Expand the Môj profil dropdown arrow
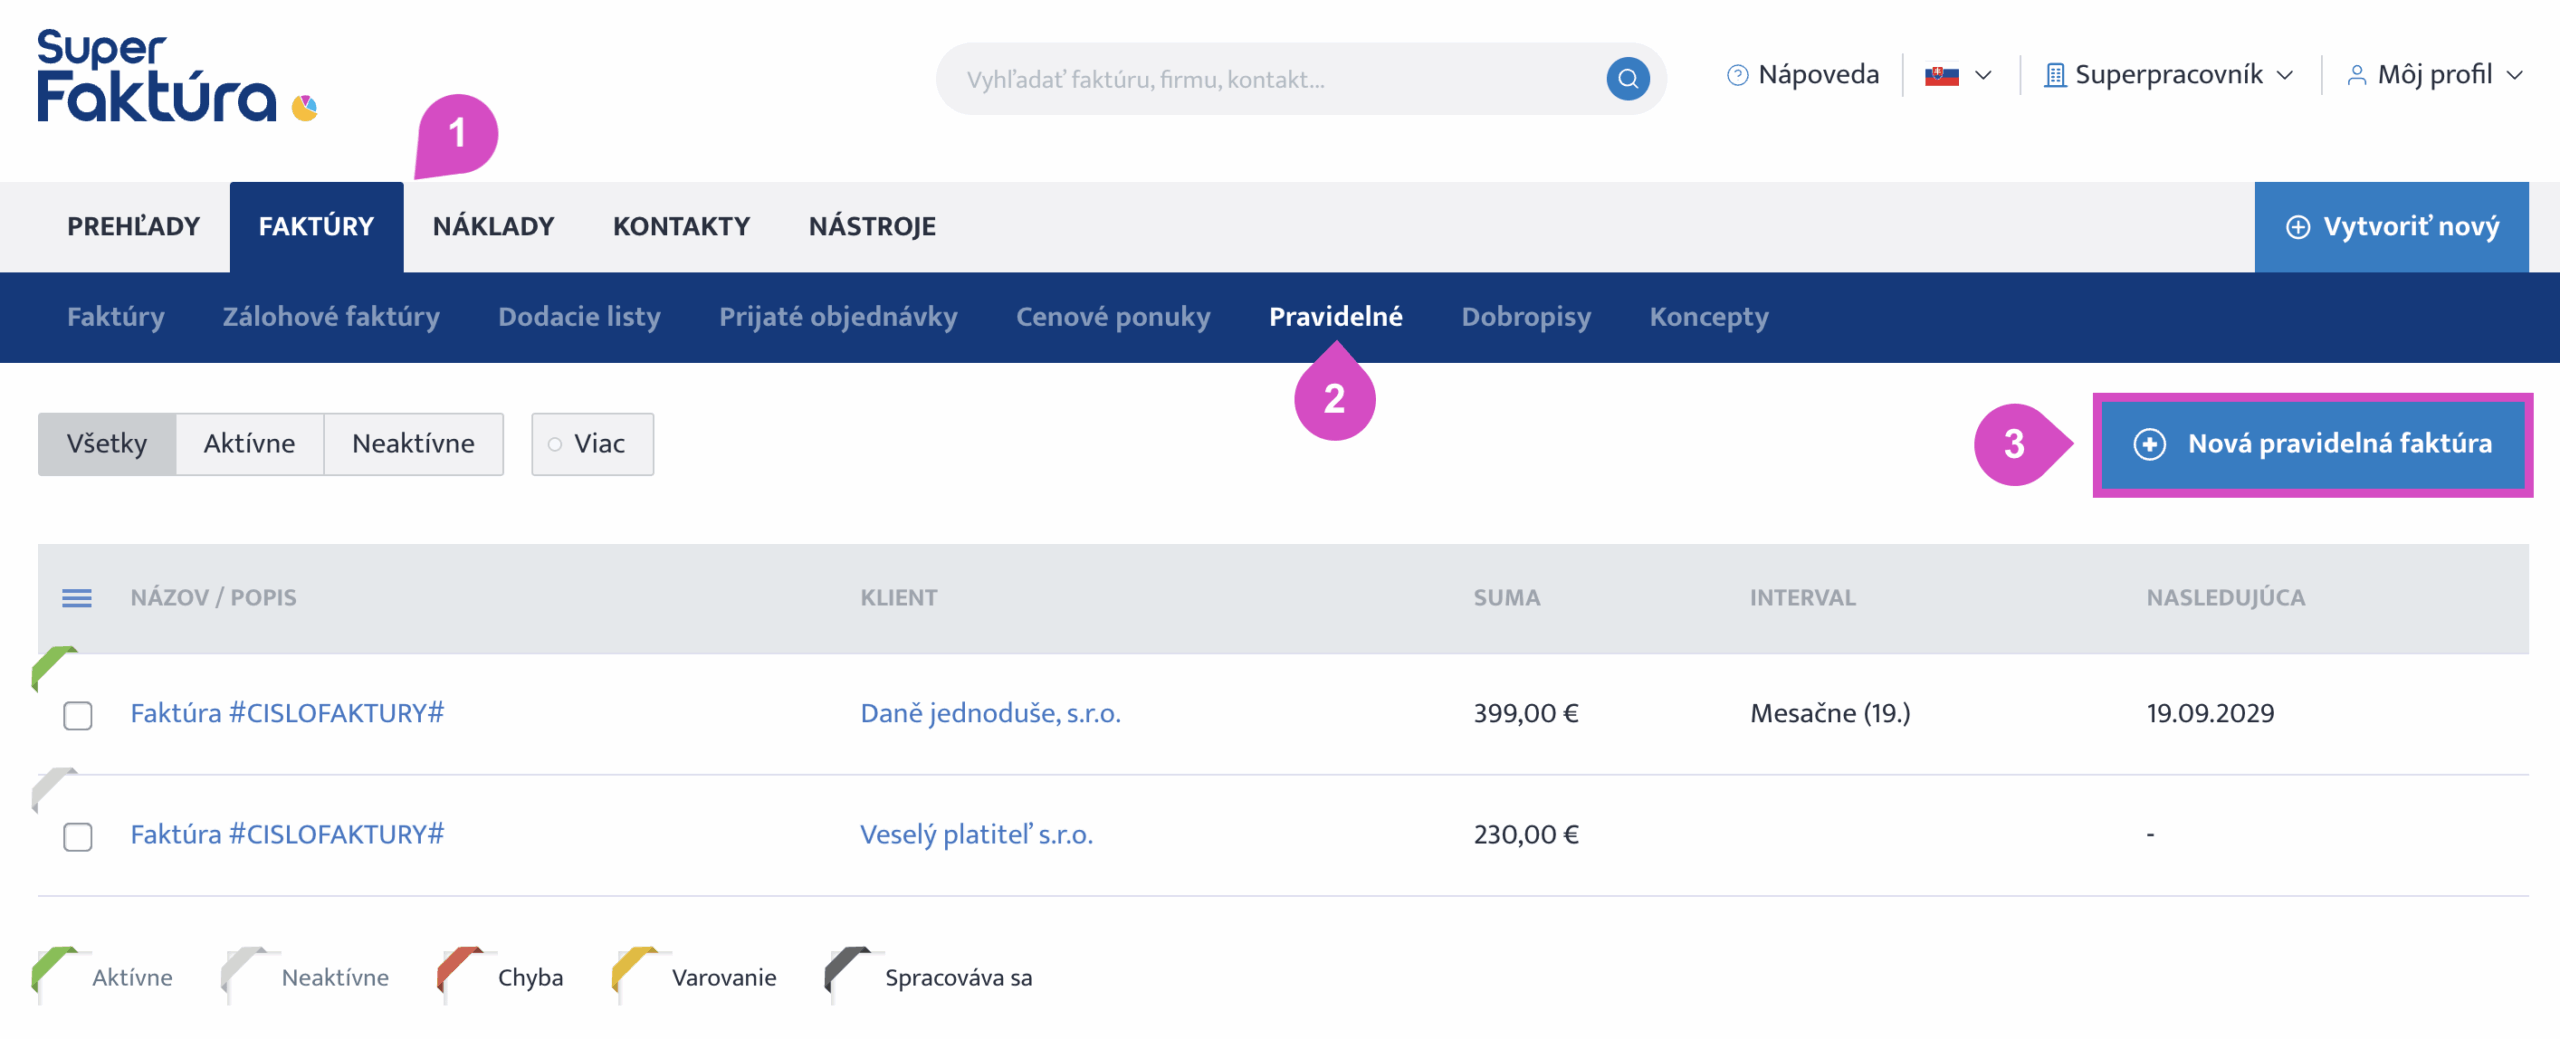Image resolution: width=2560 pixels, height=1039 pixels. point(2514,75)
